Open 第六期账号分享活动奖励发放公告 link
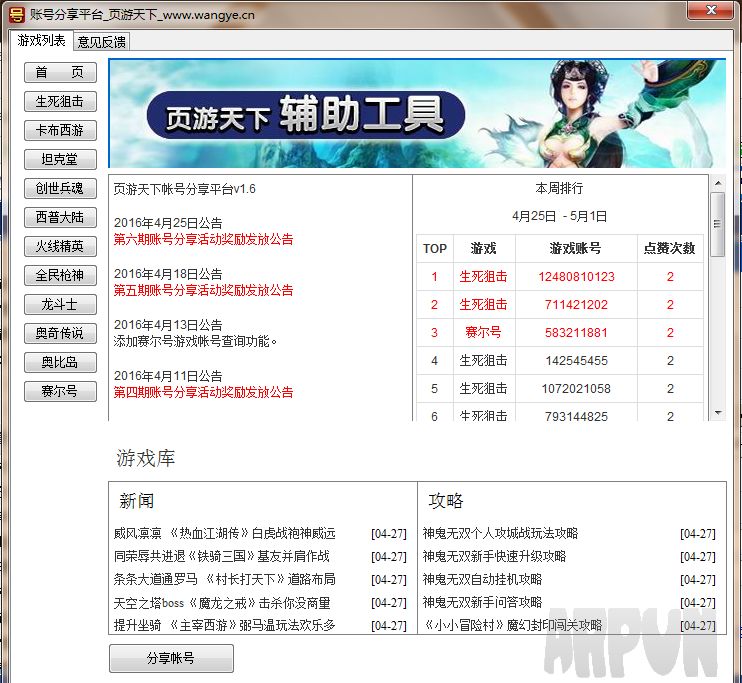 (x=203, y=239)
